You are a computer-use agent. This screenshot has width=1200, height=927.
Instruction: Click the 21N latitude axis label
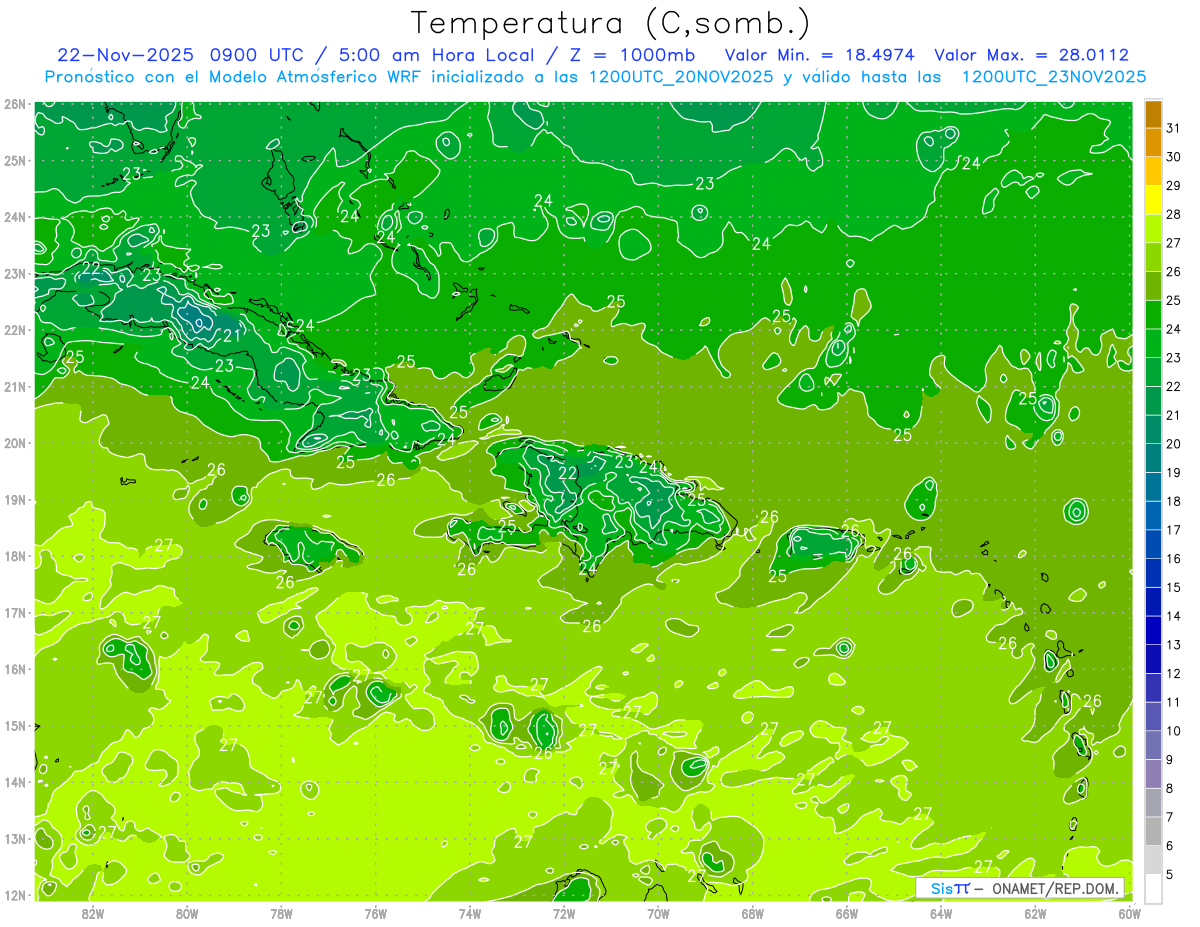pos(15,386)
